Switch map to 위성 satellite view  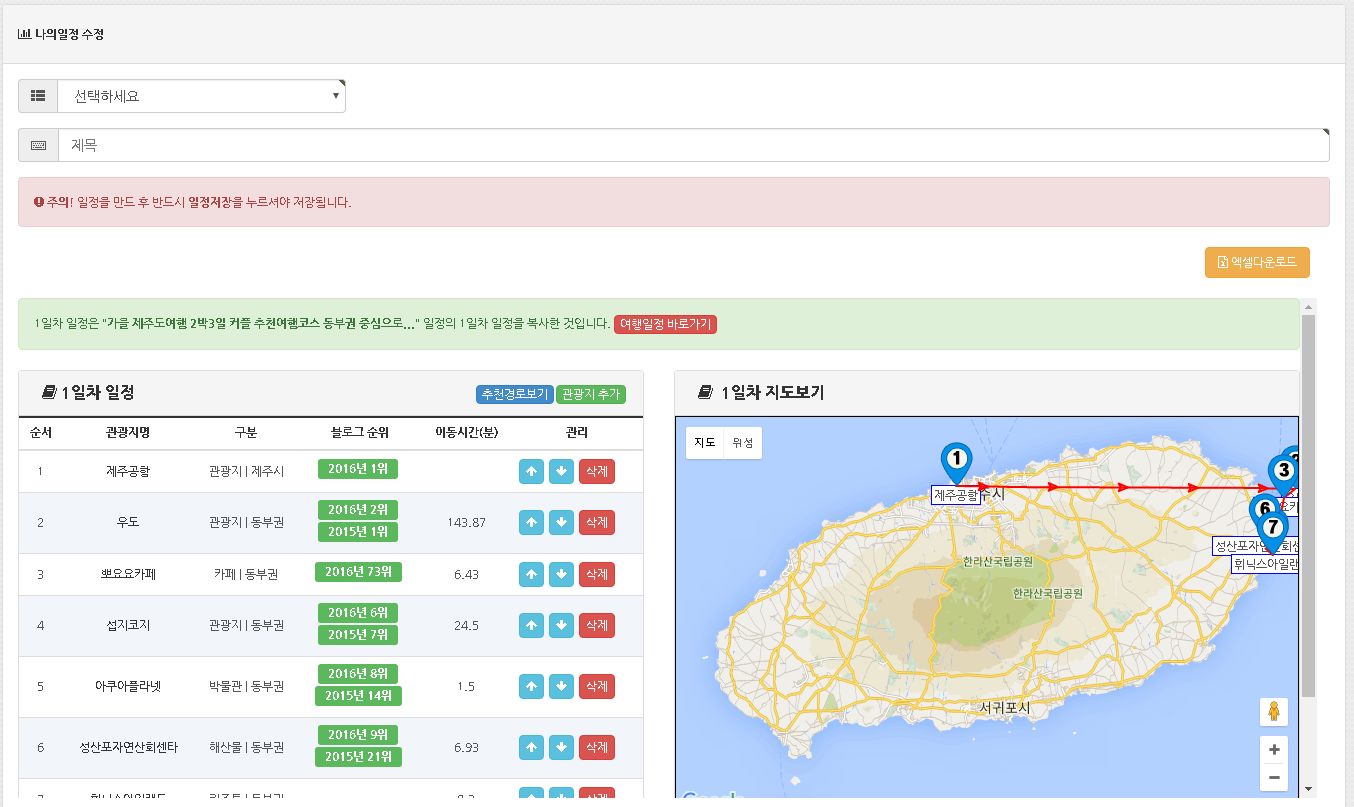743,442
